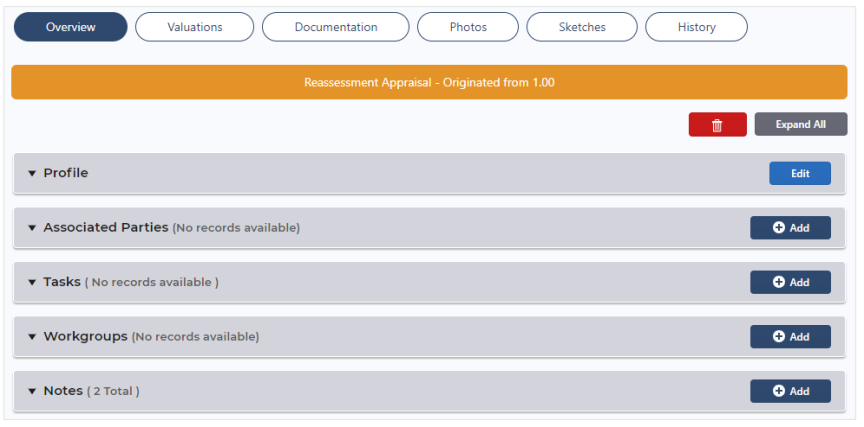Expand the Workgroups section arrow
The image size is (864, 427).
pos(31,337)
